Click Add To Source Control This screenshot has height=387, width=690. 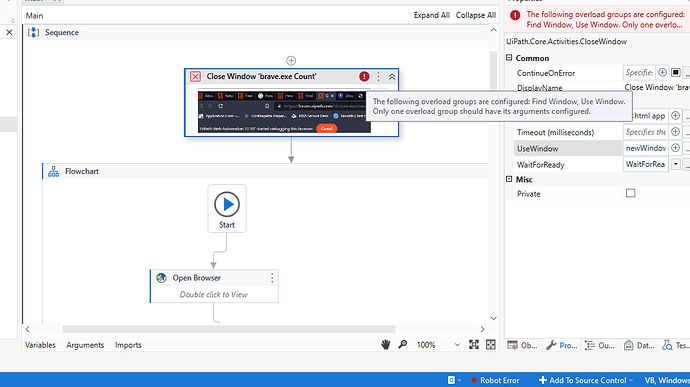click(x=586, y=380)
